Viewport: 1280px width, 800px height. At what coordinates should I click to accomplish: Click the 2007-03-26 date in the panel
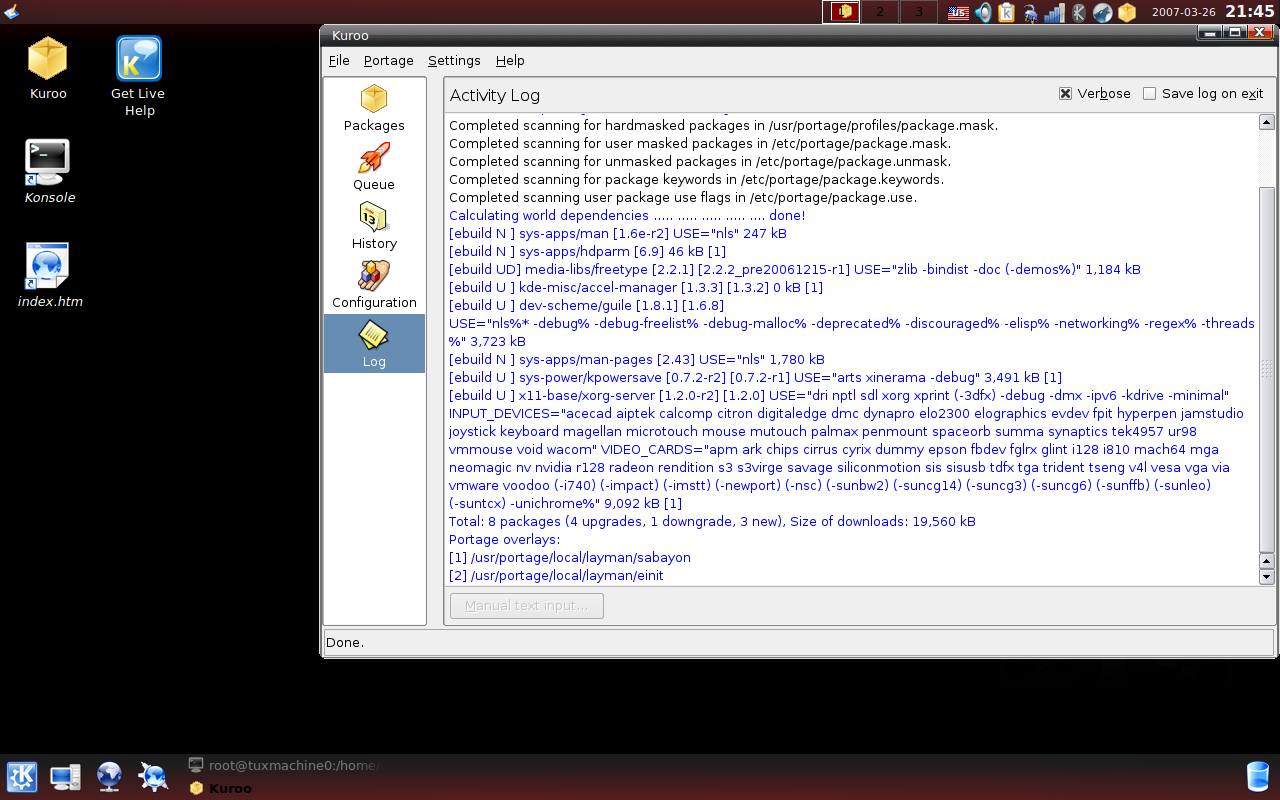click(x=1185, y=13)
